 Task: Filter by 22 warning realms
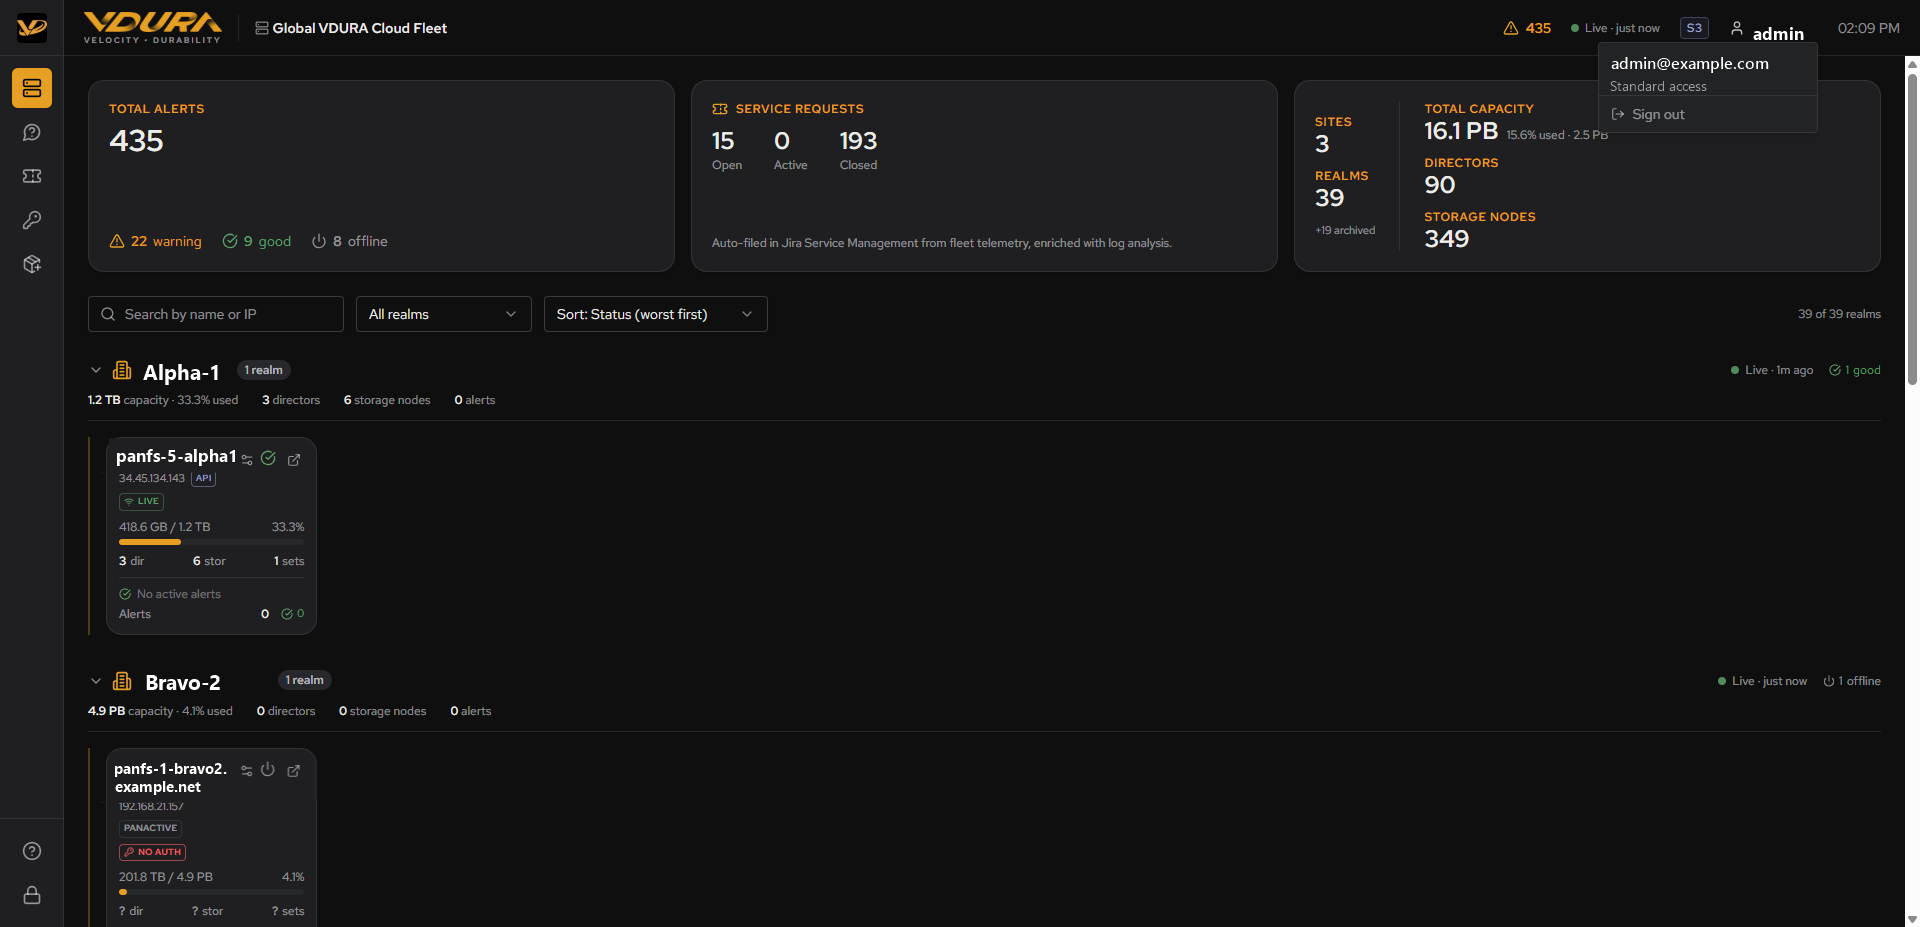[155, 241]
